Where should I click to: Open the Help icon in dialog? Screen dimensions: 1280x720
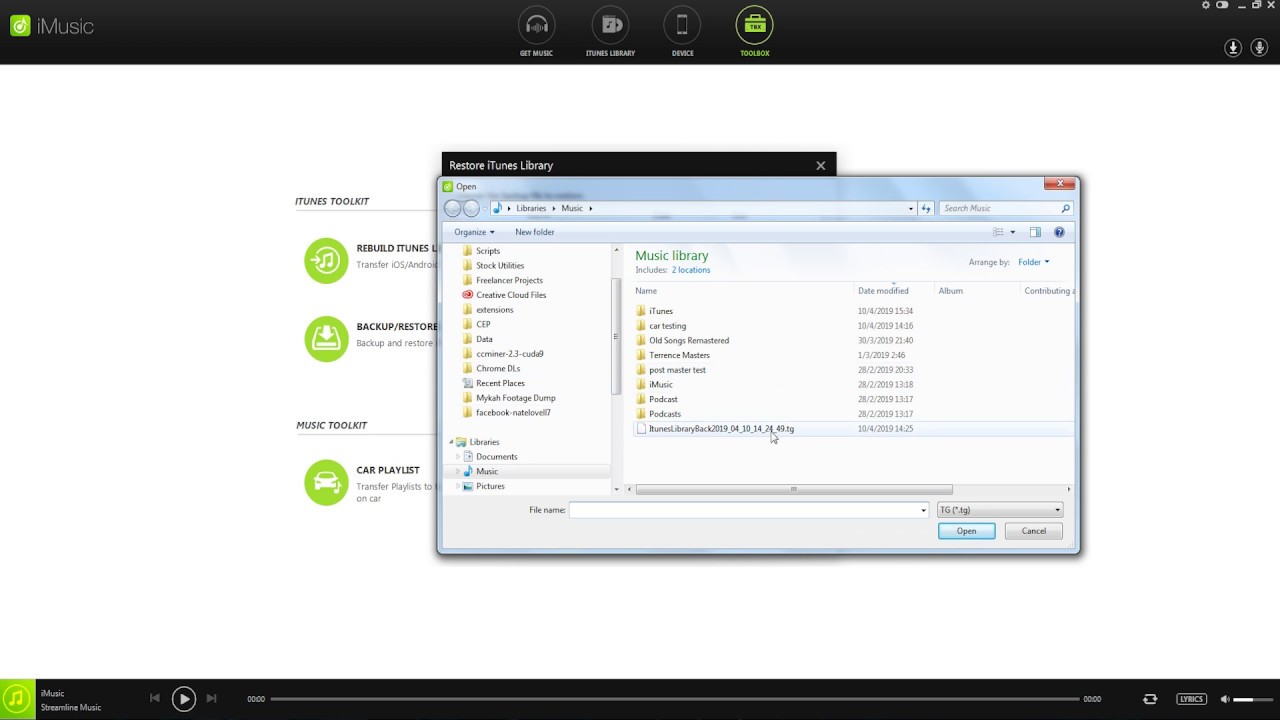click(1059, 232)
